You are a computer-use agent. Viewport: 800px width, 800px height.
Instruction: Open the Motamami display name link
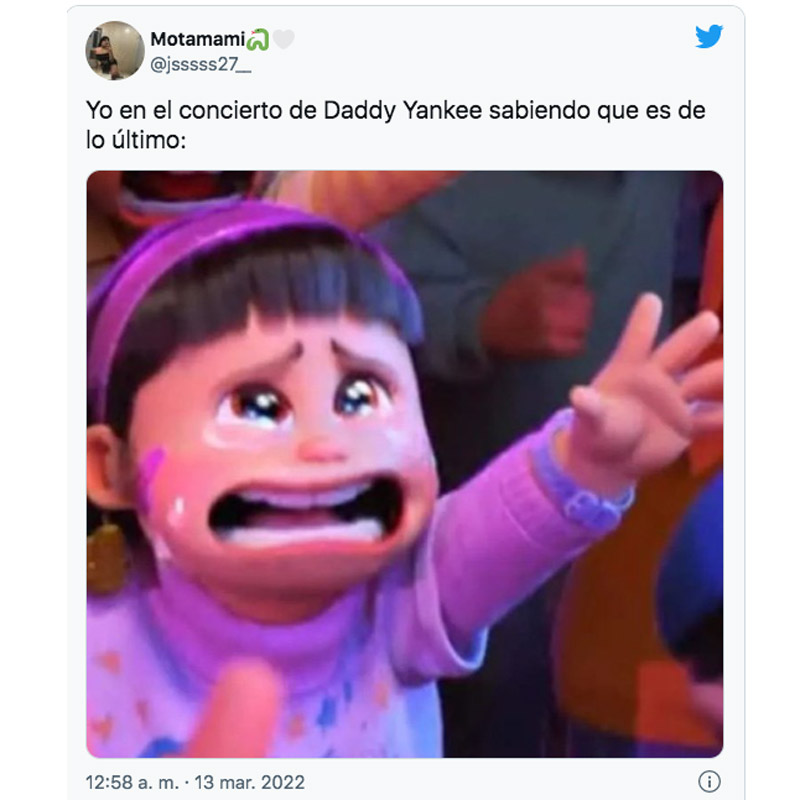click(x=197, y=39)
